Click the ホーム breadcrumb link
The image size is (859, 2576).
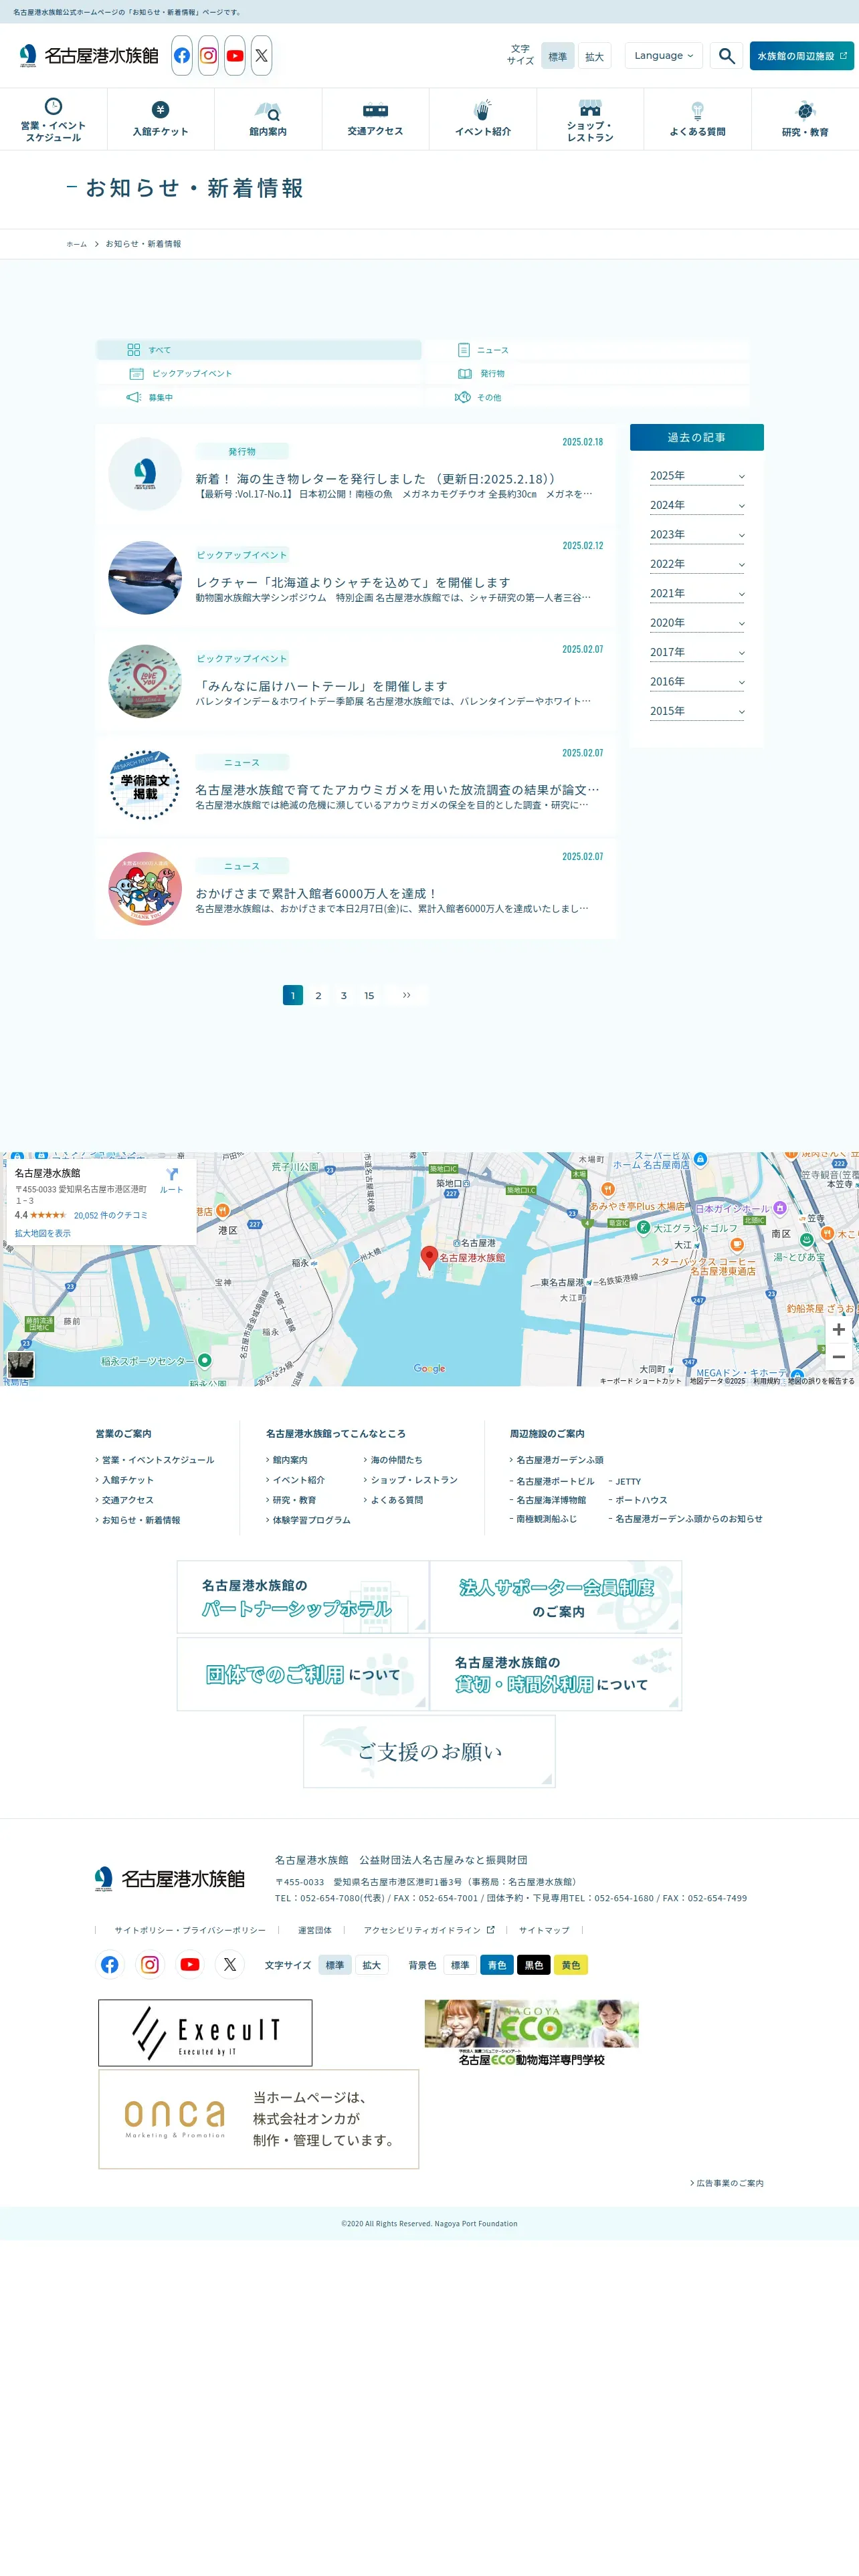point(77,244)
